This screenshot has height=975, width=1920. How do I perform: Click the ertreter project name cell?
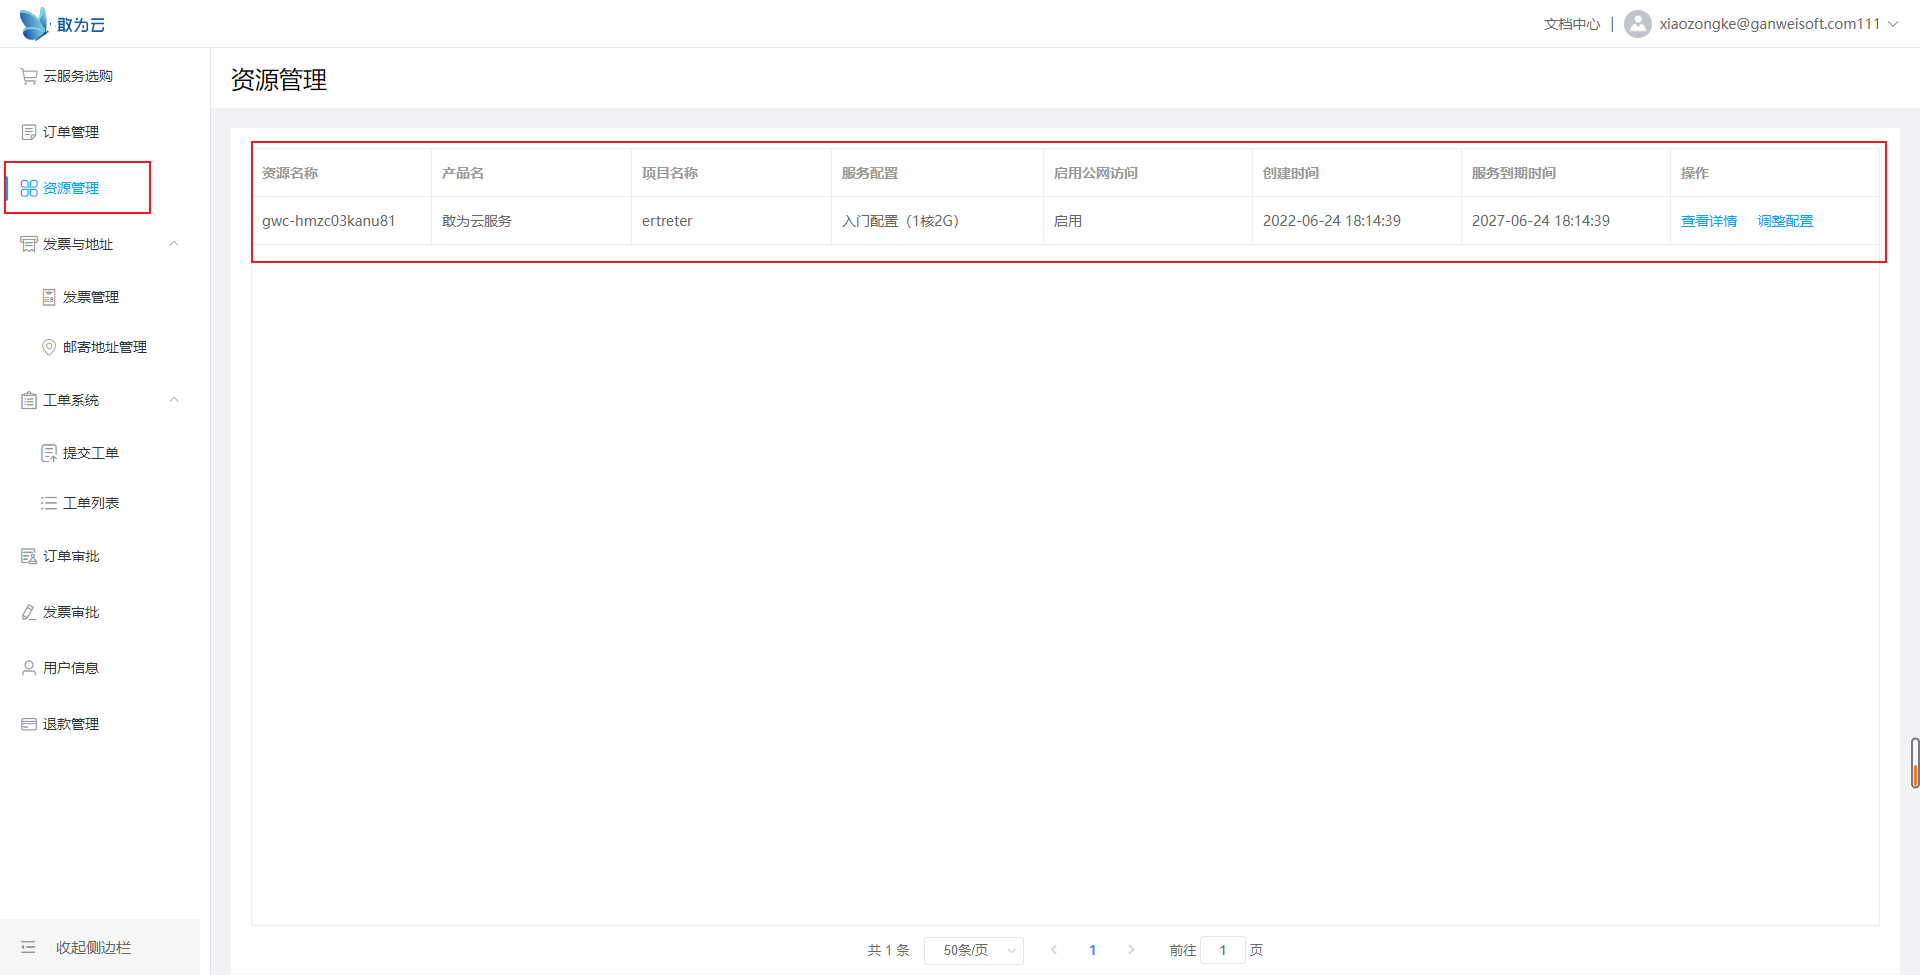[x=667, y=221]
